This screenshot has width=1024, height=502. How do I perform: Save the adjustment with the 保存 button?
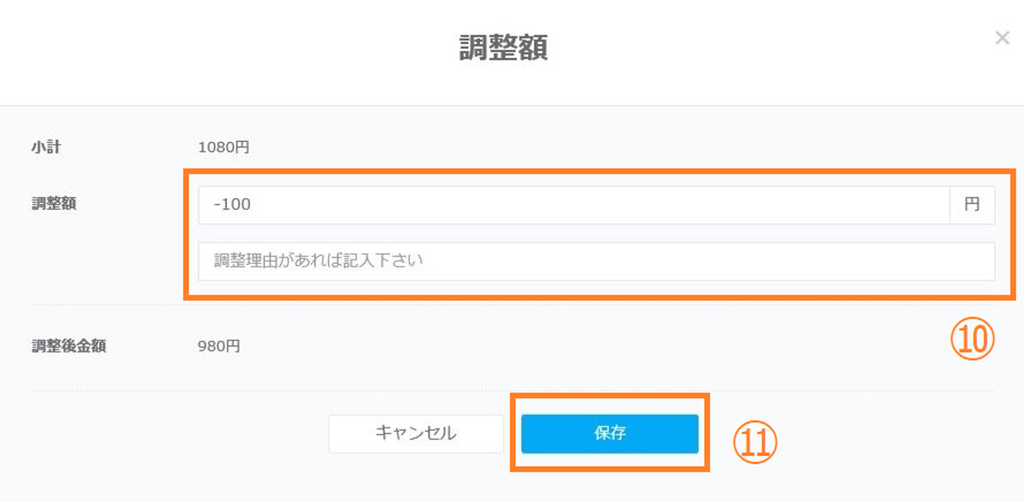[609, 434]
